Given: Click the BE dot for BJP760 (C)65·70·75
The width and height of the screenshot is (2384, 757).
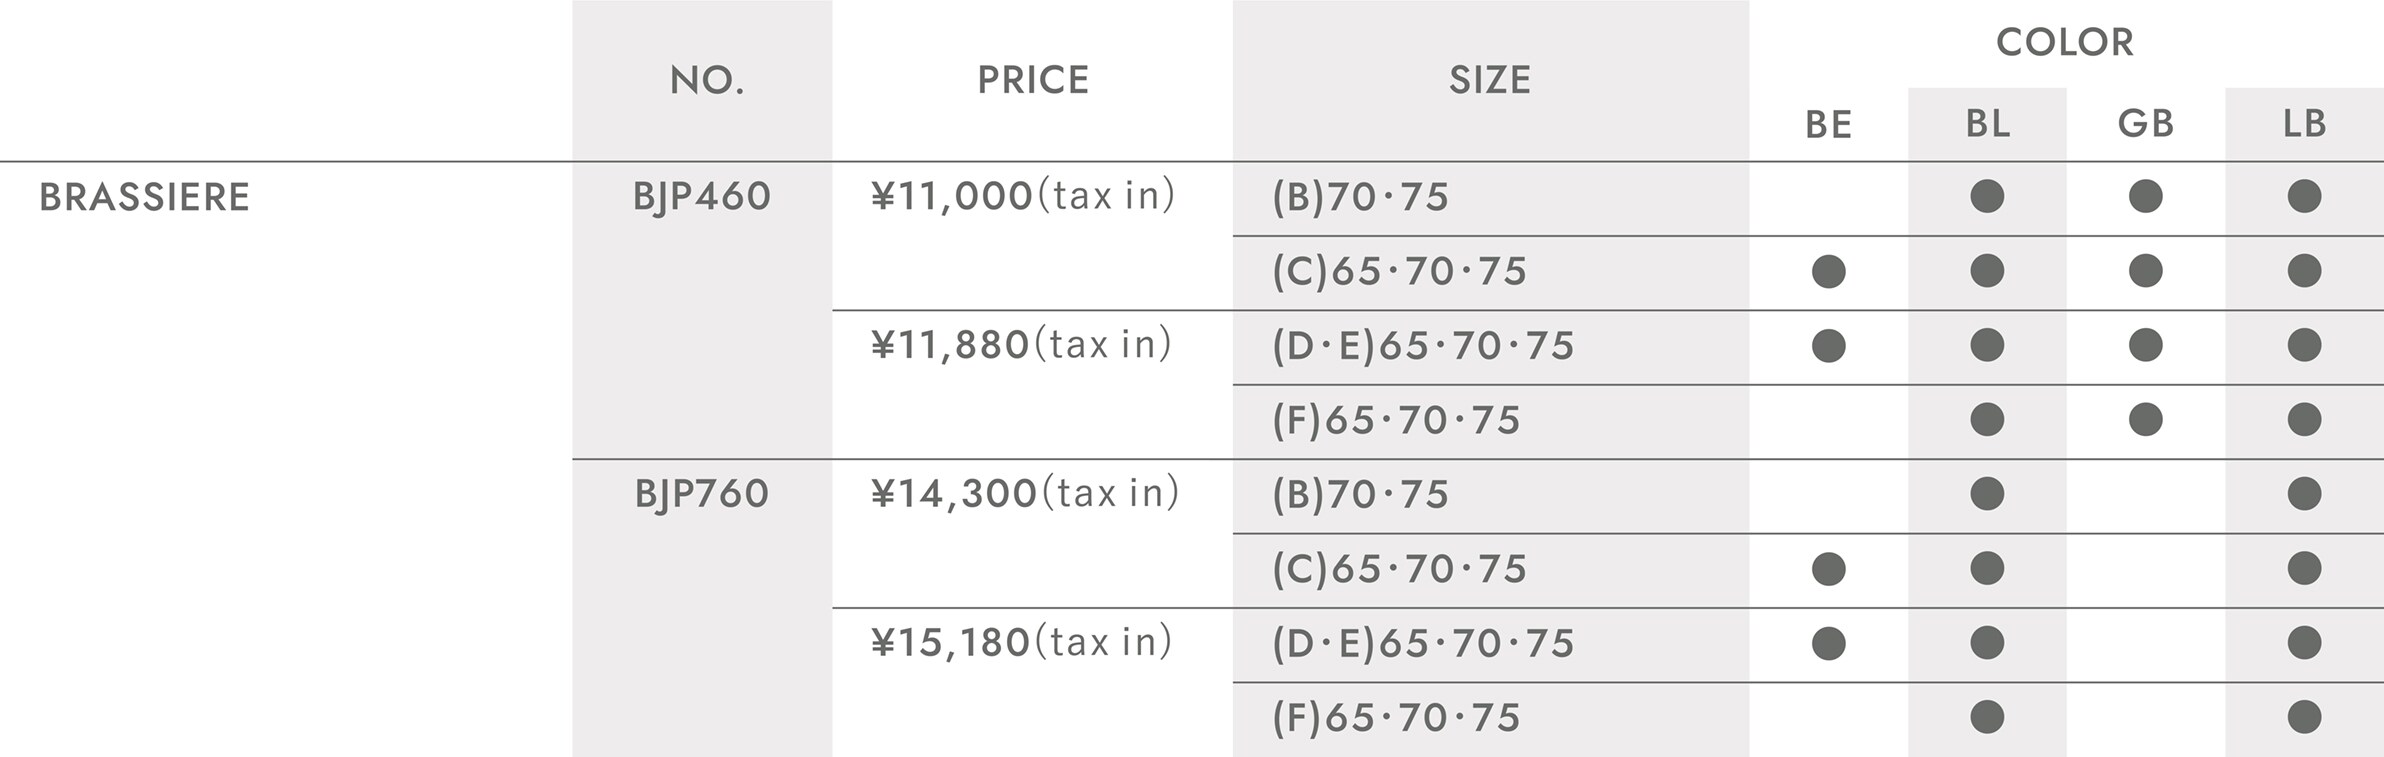Looking at the screenshot, I should 1829,569.
